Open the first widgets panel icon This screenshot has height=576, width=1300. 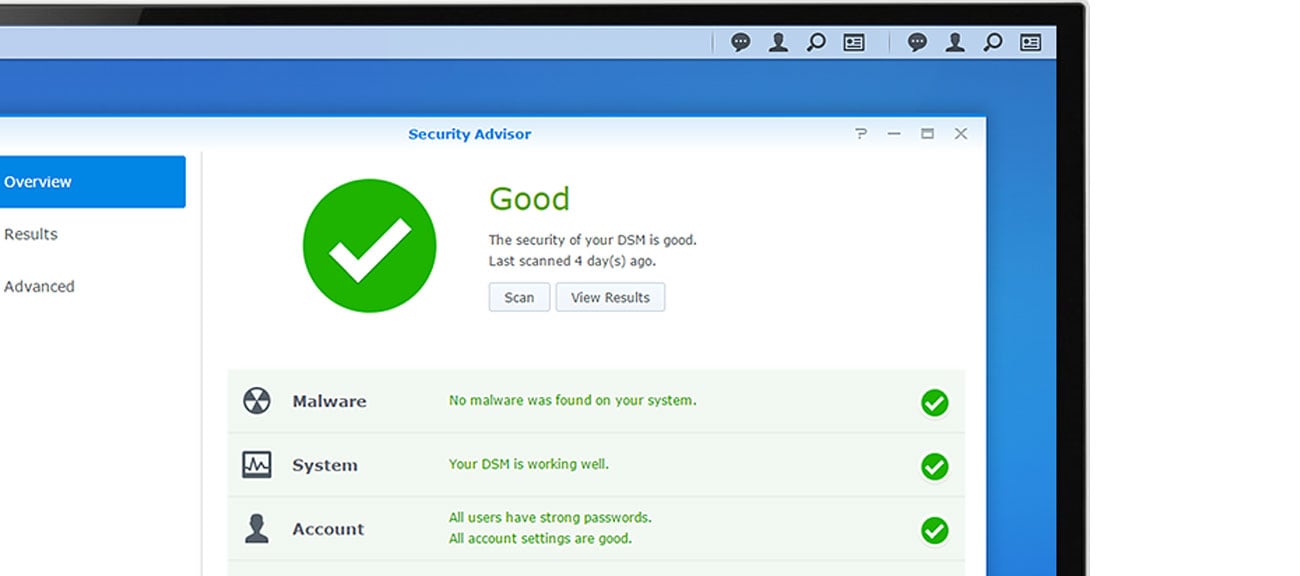tap(854, 42)
